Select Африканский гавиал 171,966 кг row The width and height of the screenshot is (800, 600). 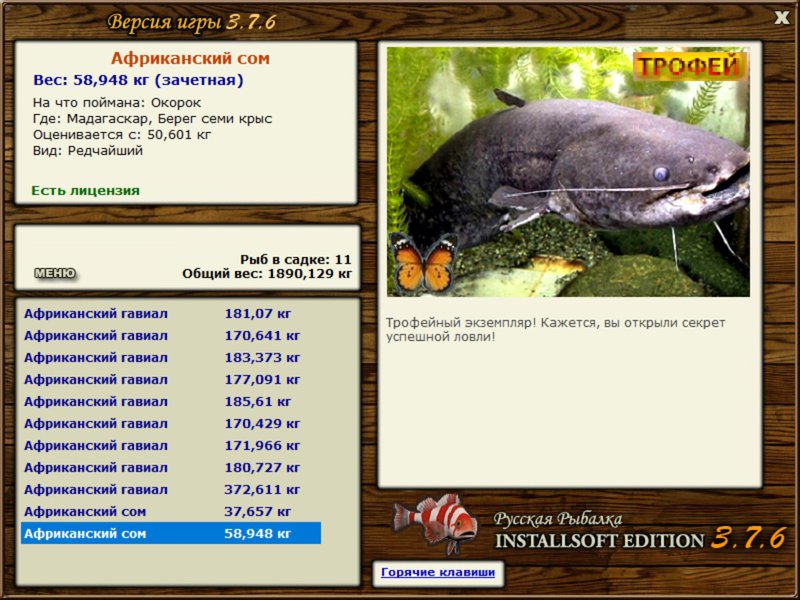pyautogui.click(x=171, y=445)
